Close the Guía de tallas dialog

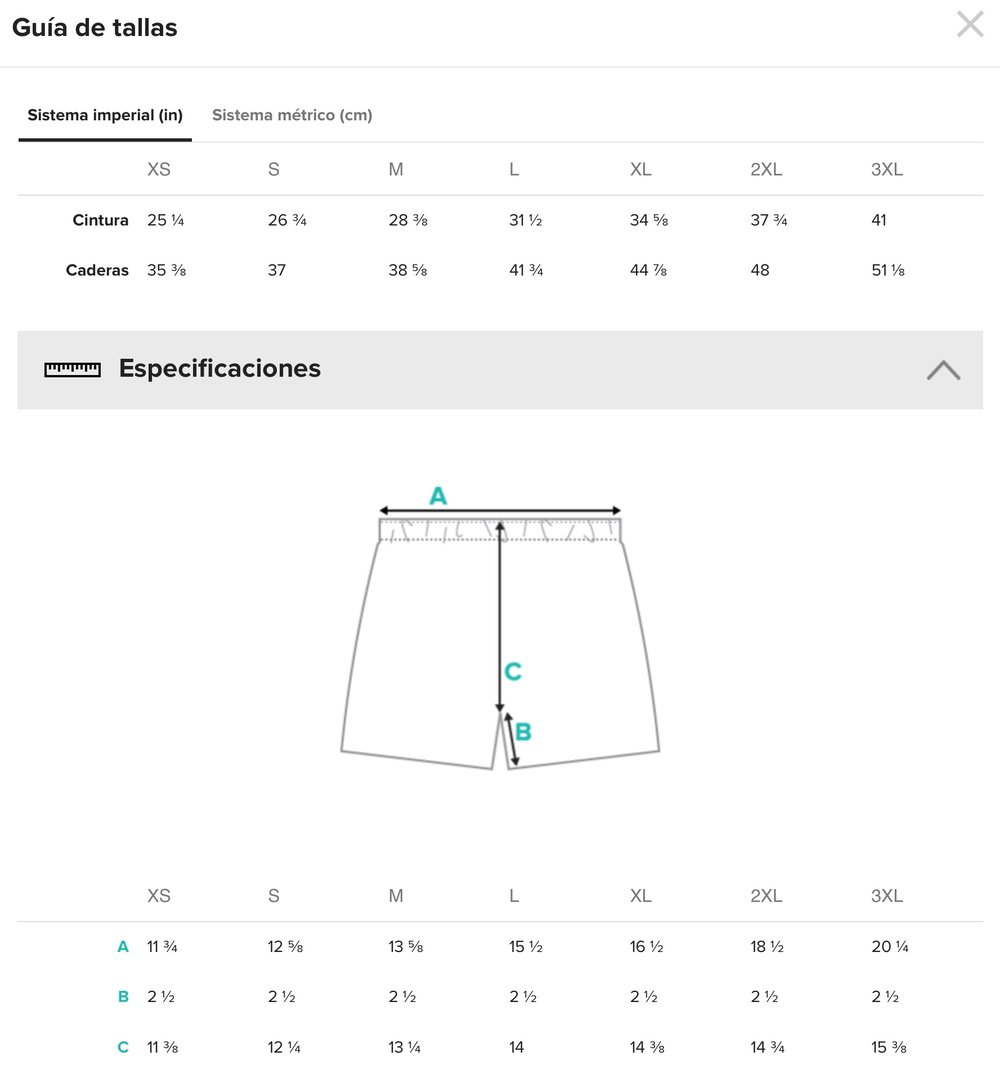(969, 25)
